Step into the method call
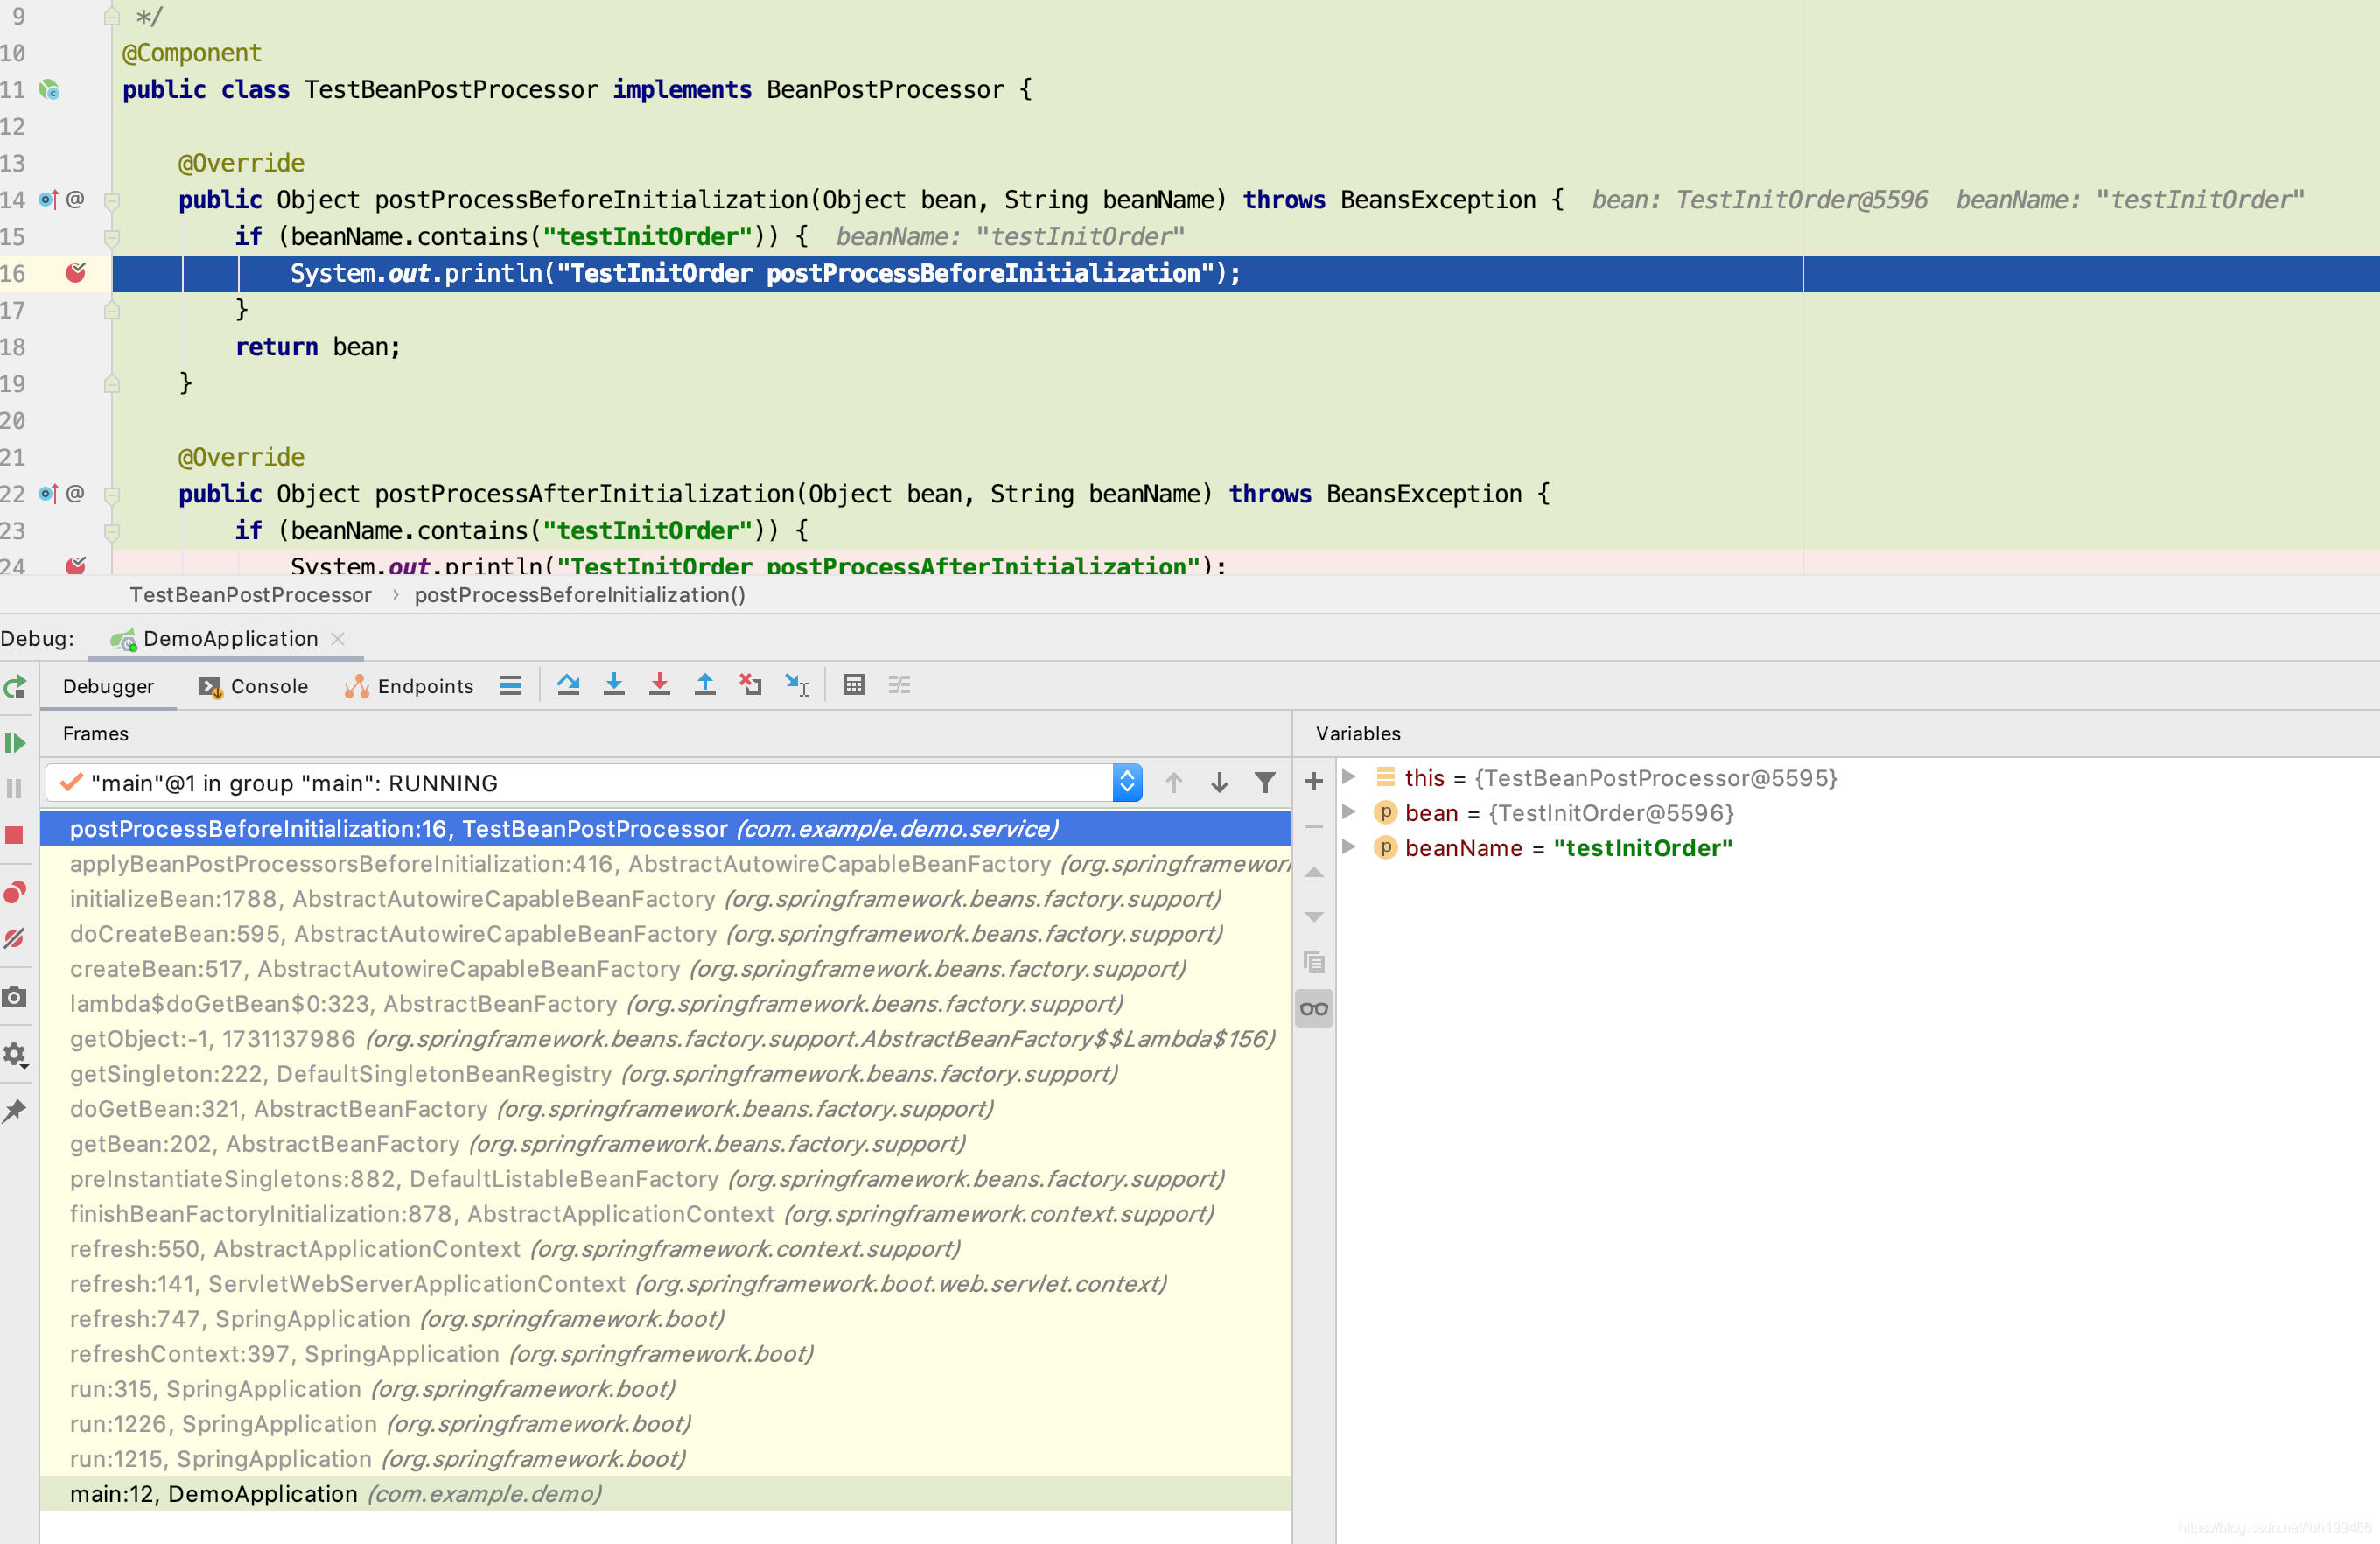The image size is (2380, 1544). (614, 685)
